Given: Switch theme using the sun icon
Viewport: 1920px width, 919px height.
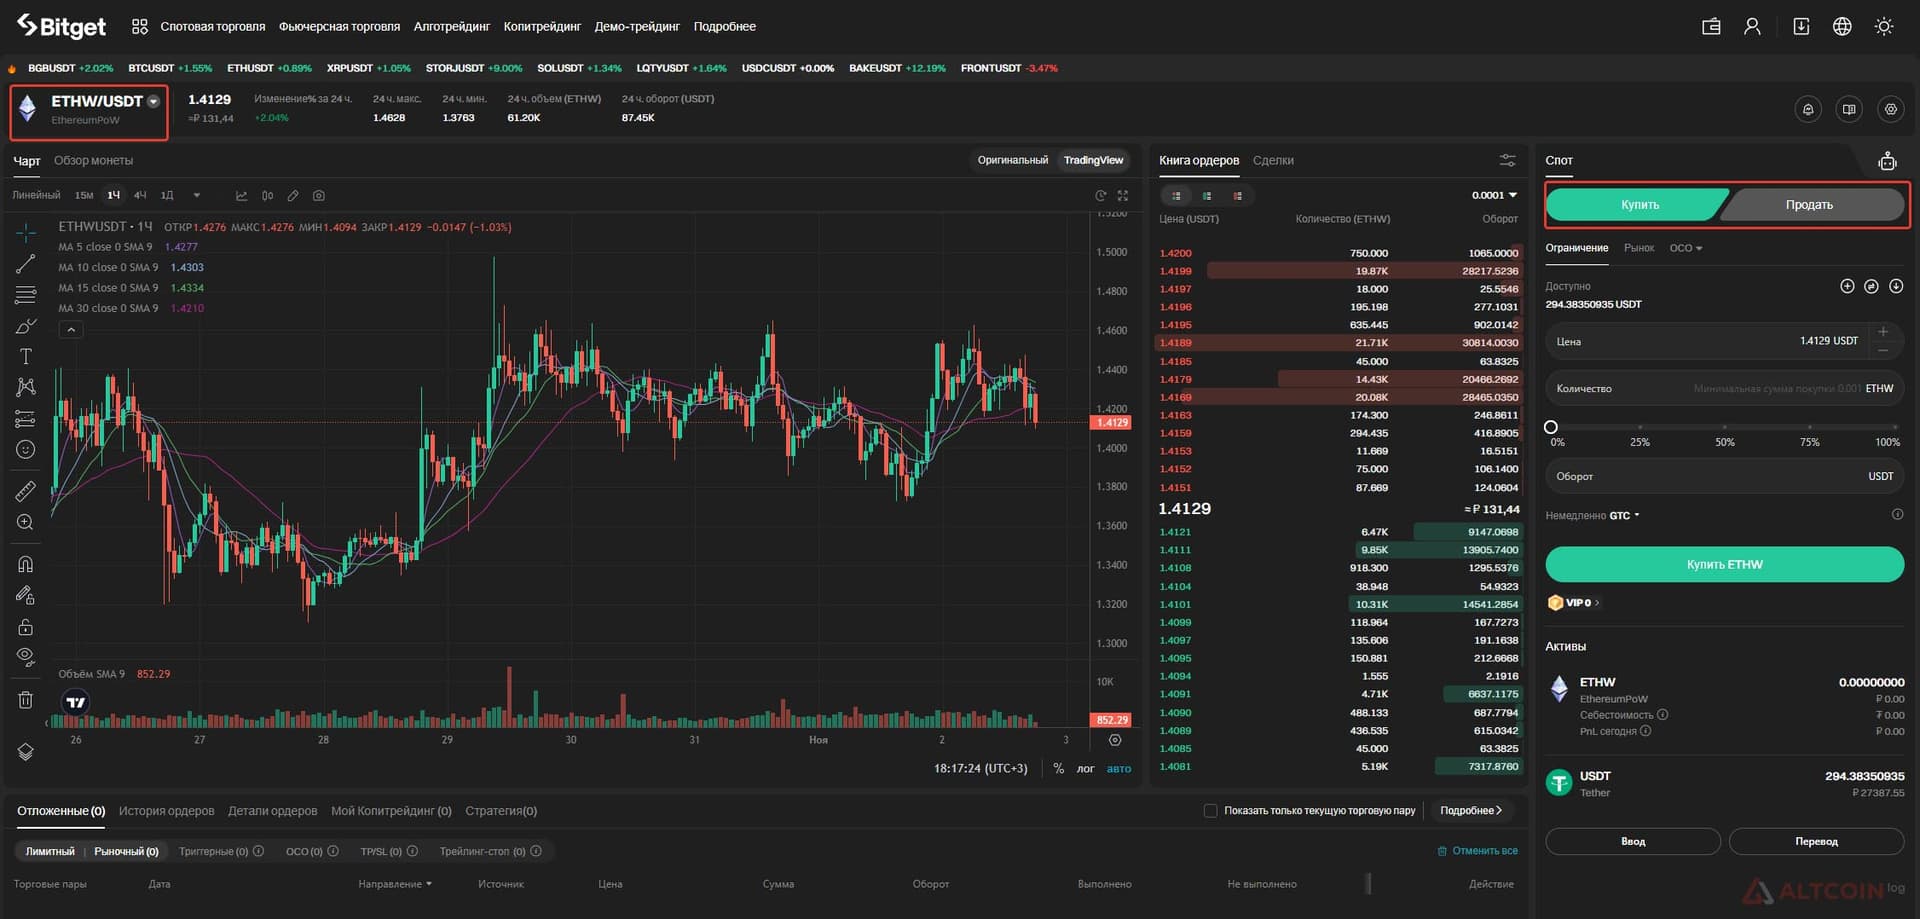Looking at the screenshot, I should (x=1884, y=27).
